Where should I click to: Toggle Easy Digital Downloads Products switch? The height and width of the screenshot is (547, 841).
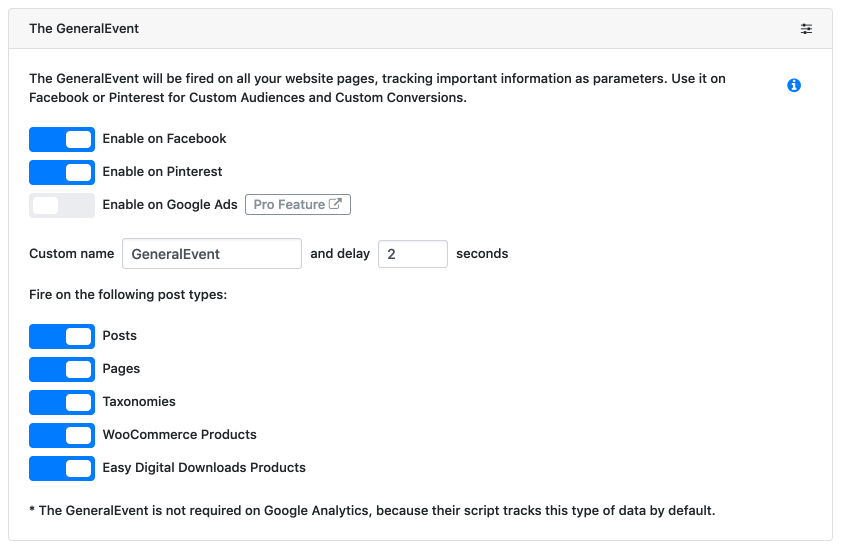tap(62, 468)
